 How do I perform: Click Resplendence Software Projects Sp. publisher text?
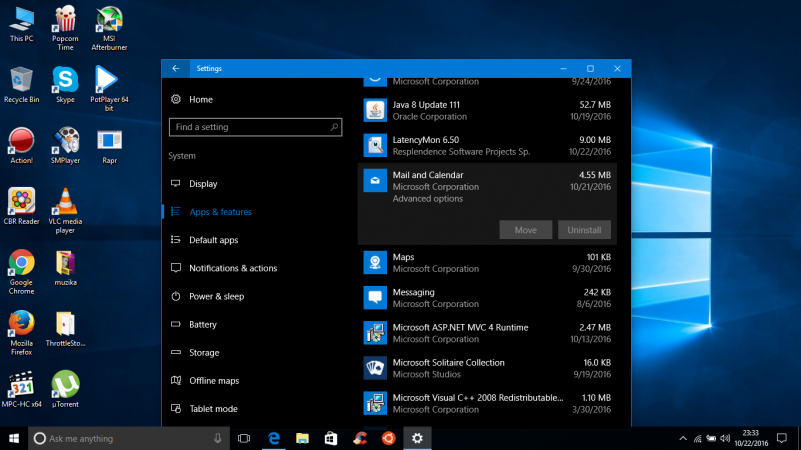click(461, 152)
